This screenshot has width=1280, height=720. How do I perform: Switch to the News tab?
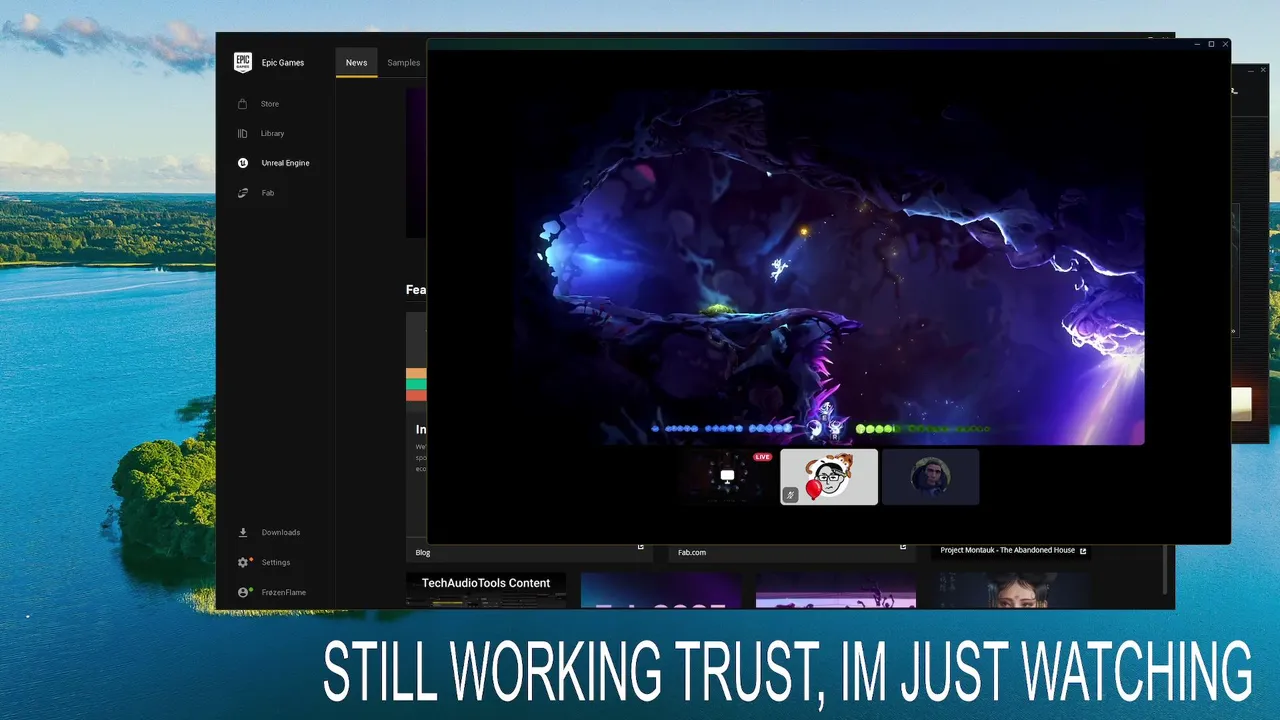(x=356, y=63)
